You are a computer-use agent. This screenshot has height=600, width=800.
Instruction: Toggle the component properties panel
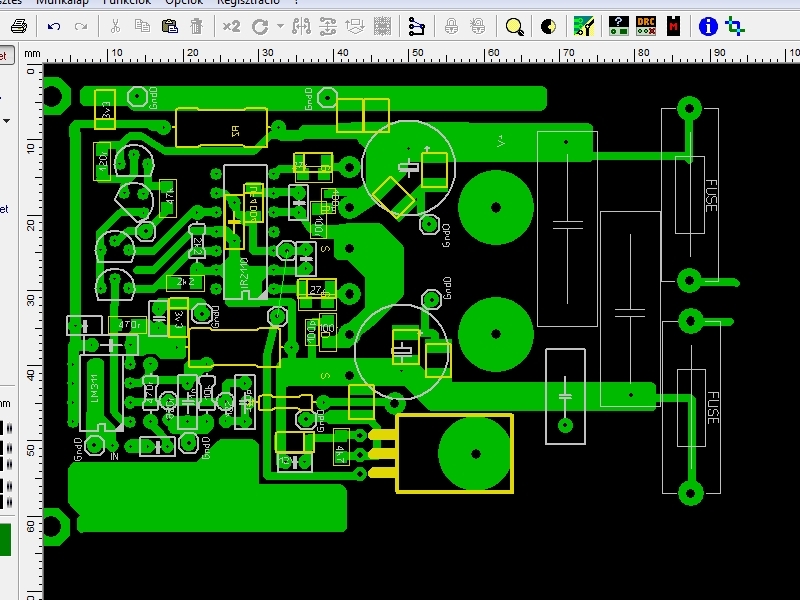click(x=619, y=26)
